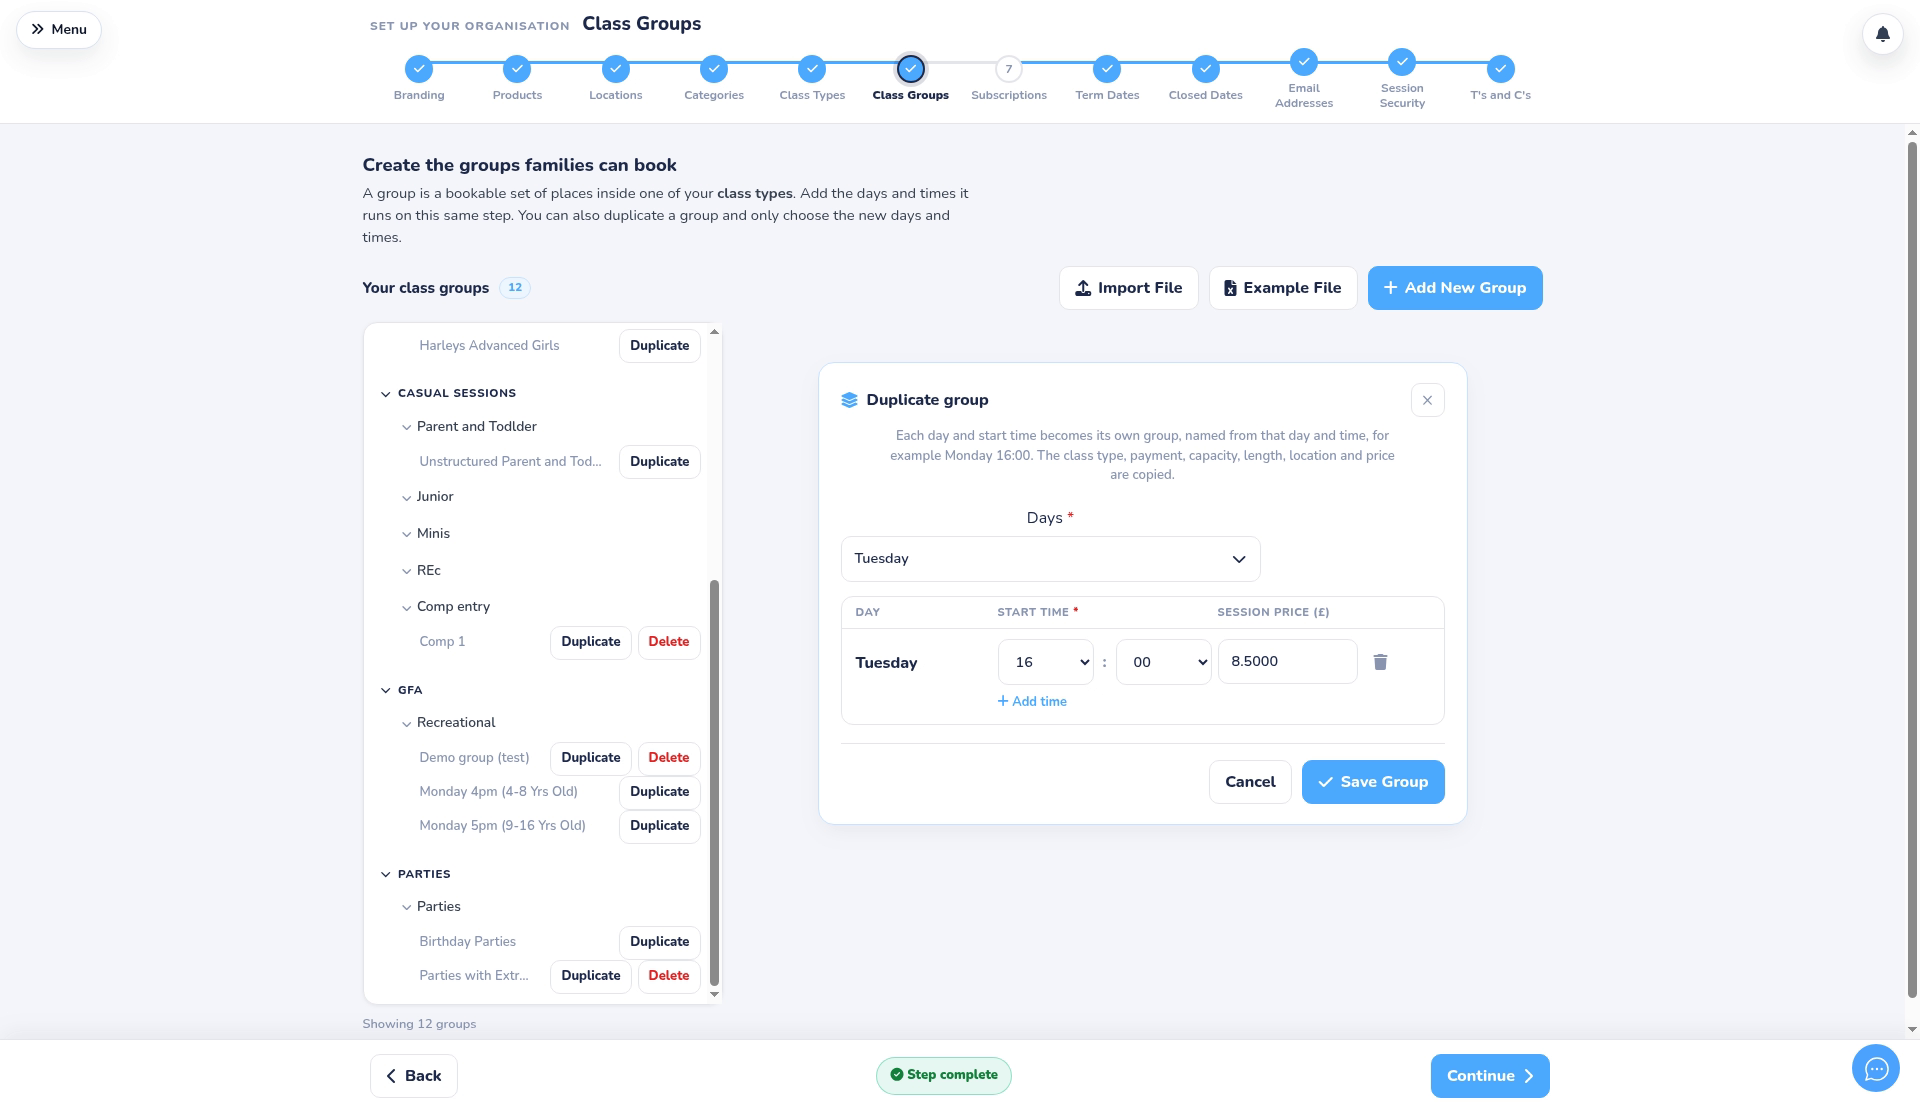Collapse the PARTIES category
1920x1112 pixels.
386,874
